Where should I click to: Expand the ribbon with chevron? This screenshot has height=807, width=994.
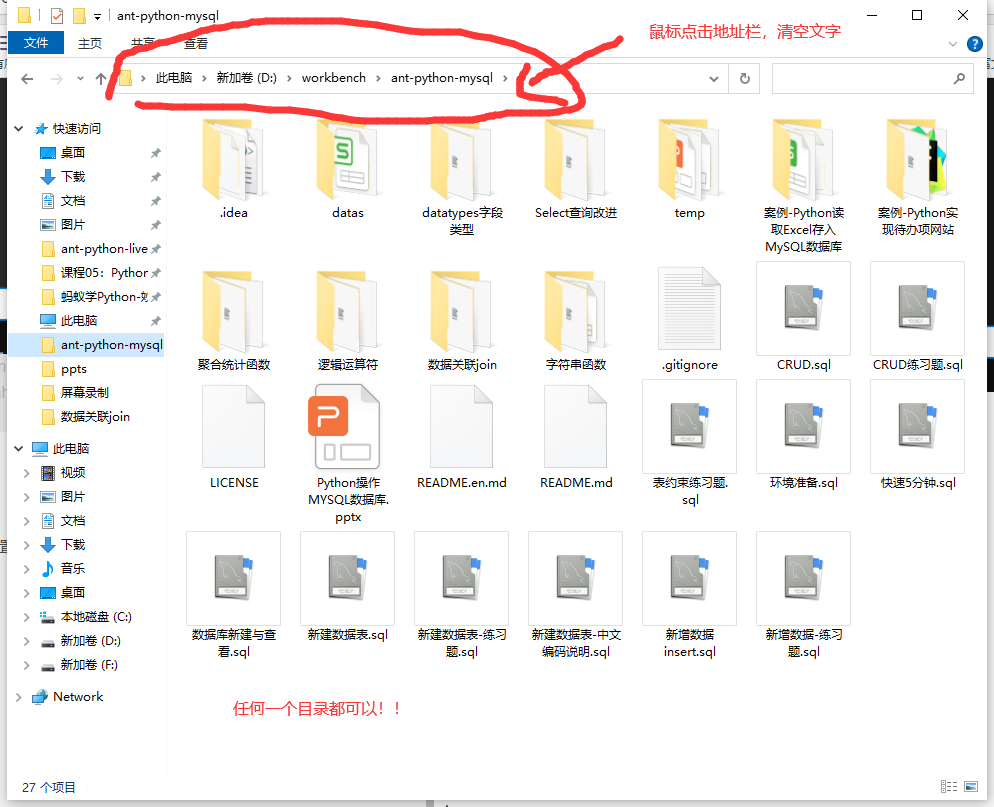tap(952, 44)
